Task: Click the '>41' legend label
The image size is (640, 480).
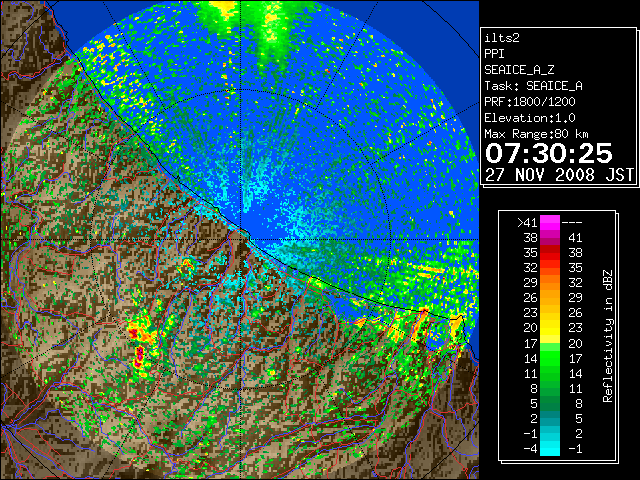Action: point(527,222)
